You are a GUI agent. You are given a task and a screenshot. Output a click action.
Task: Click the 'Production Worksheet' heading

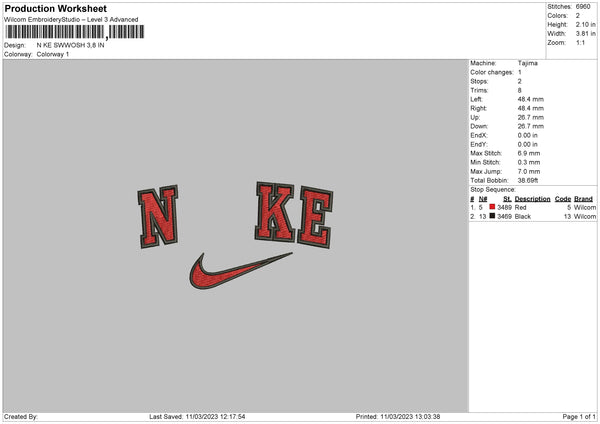tap(55, 8)
